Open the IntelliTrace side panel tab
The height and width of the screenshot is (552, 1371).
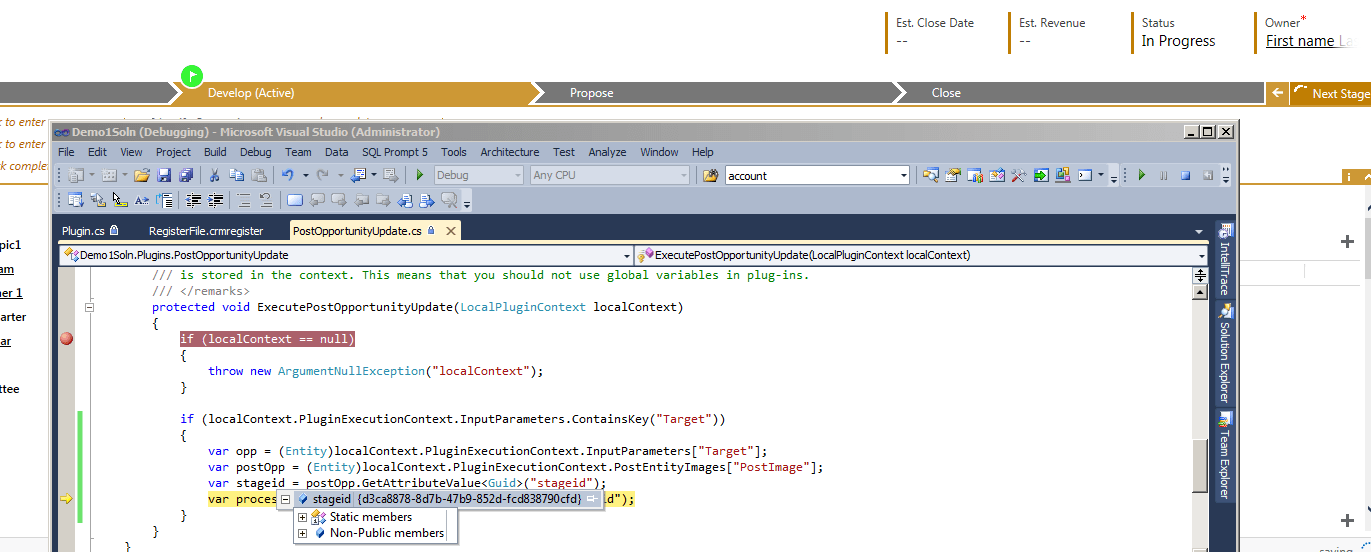[x=1226, y=260]
